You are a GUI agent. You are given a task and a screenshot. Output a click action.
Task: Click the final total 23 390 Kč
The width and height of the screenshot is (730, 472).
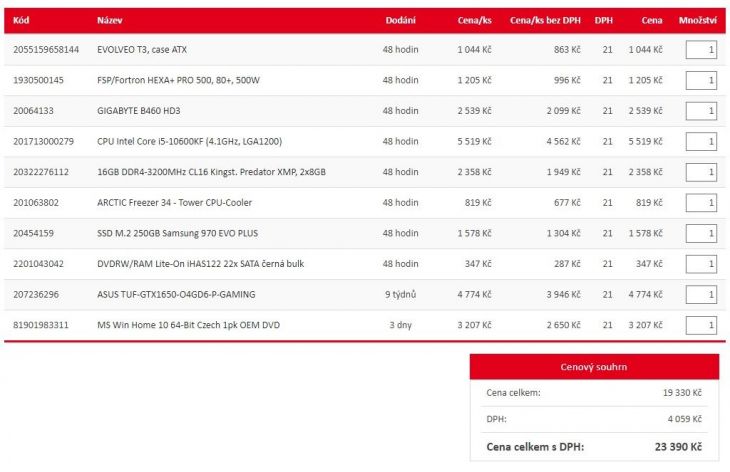coord(678,447)
